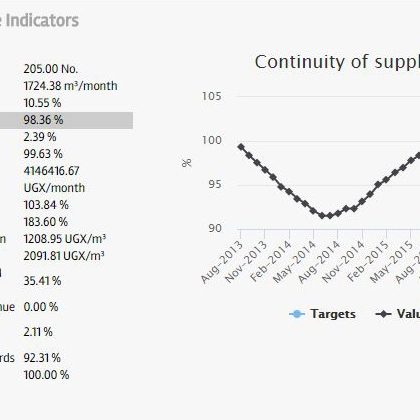Click the Continuity of supply chart title

tap(337, 62)
